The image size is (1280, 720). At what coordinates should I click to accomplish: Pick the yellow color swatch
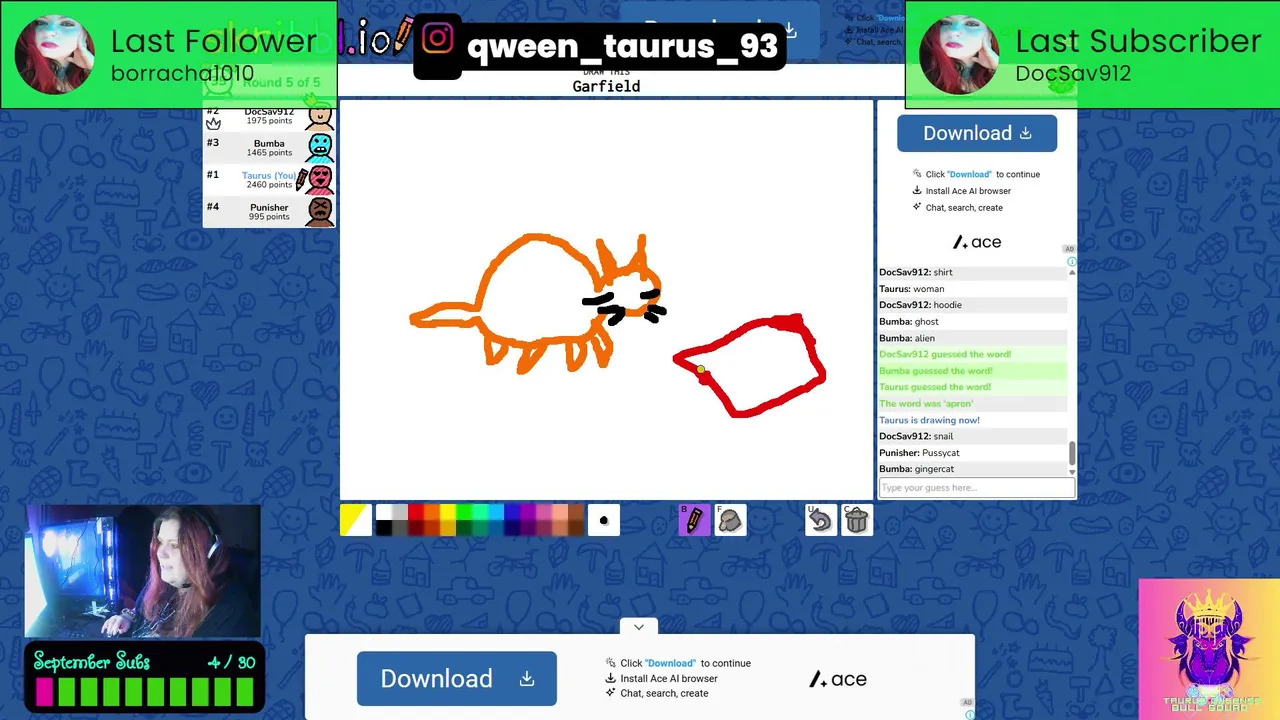[448, 512]
